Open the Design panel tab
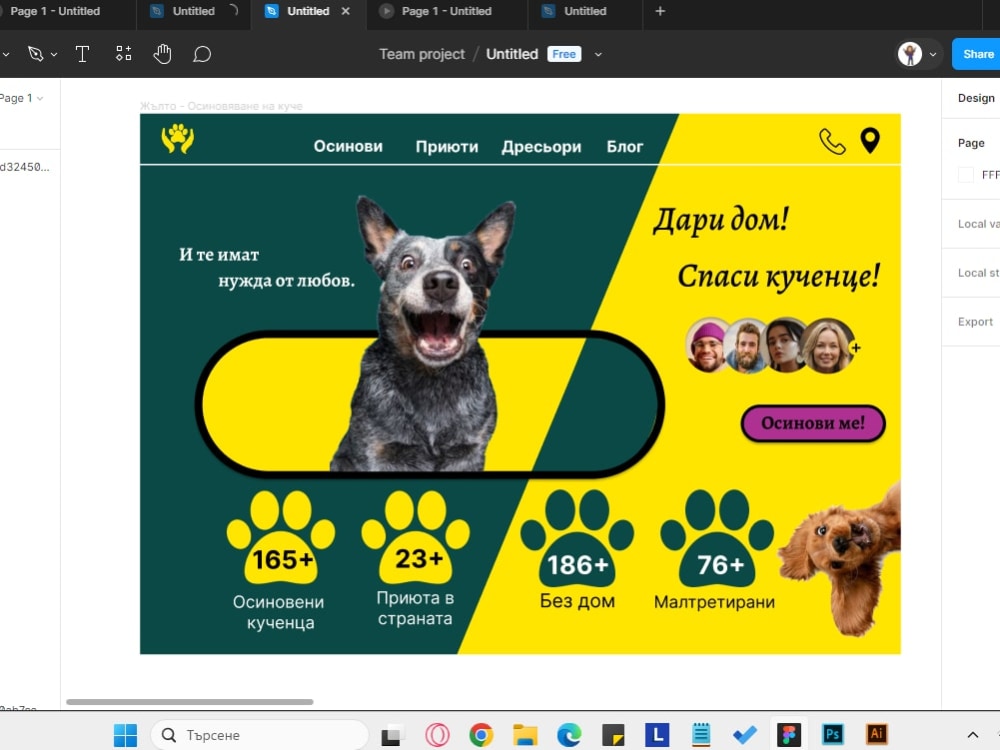The width and height of the screenshot is (1000, 750). coord(976,98)
